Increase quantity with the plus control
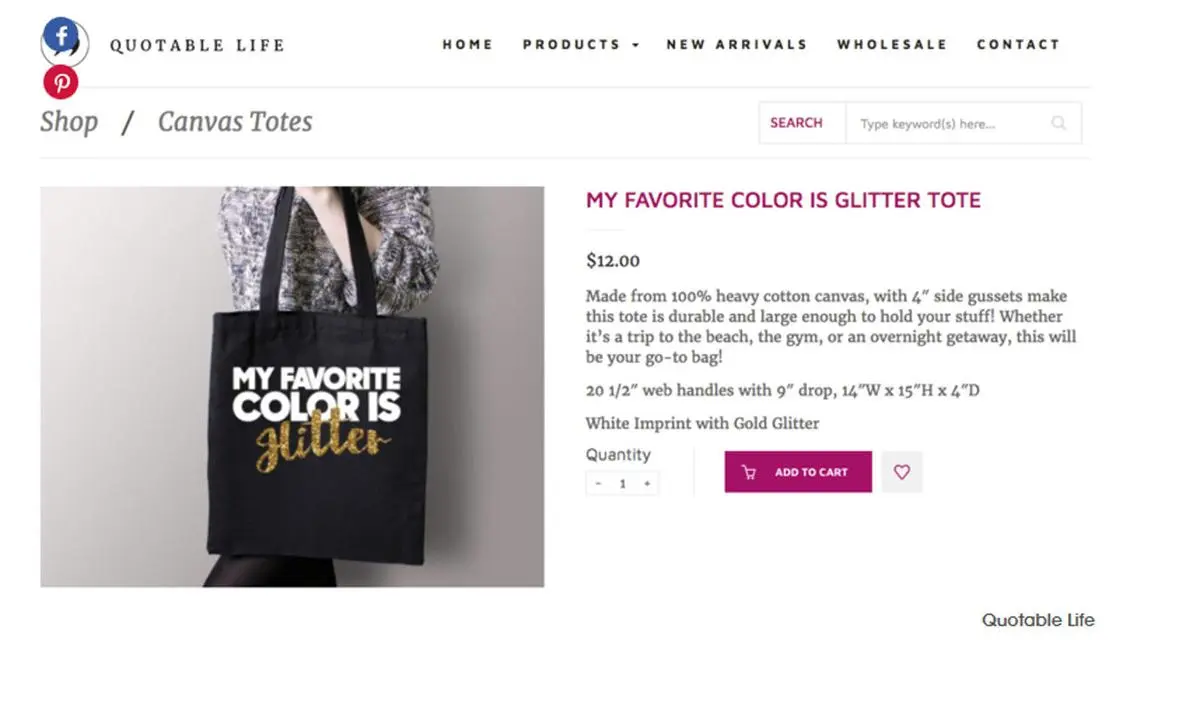Screen dimensions: 1200x720 pos(647,483)
